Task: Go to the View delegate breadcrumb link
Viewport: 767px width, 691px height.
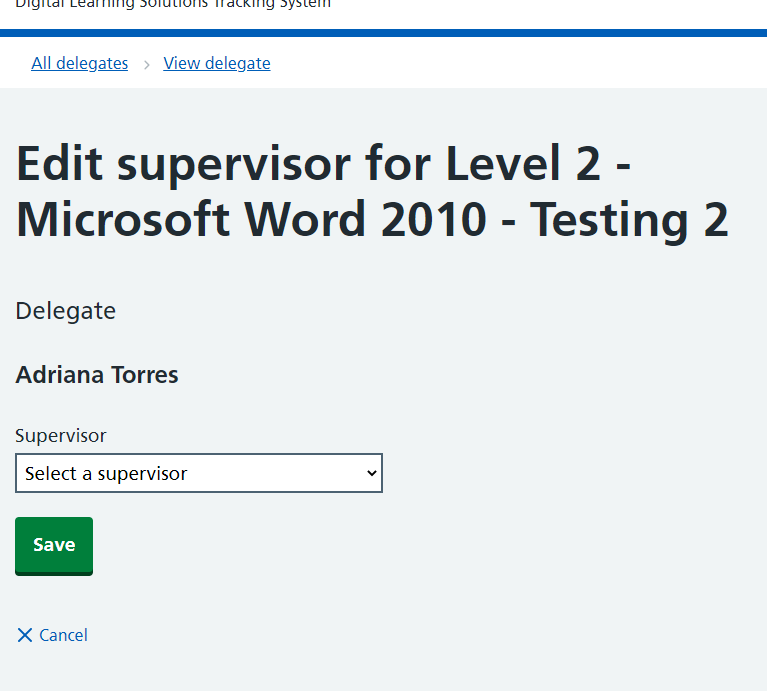Action: click(217, 64)
